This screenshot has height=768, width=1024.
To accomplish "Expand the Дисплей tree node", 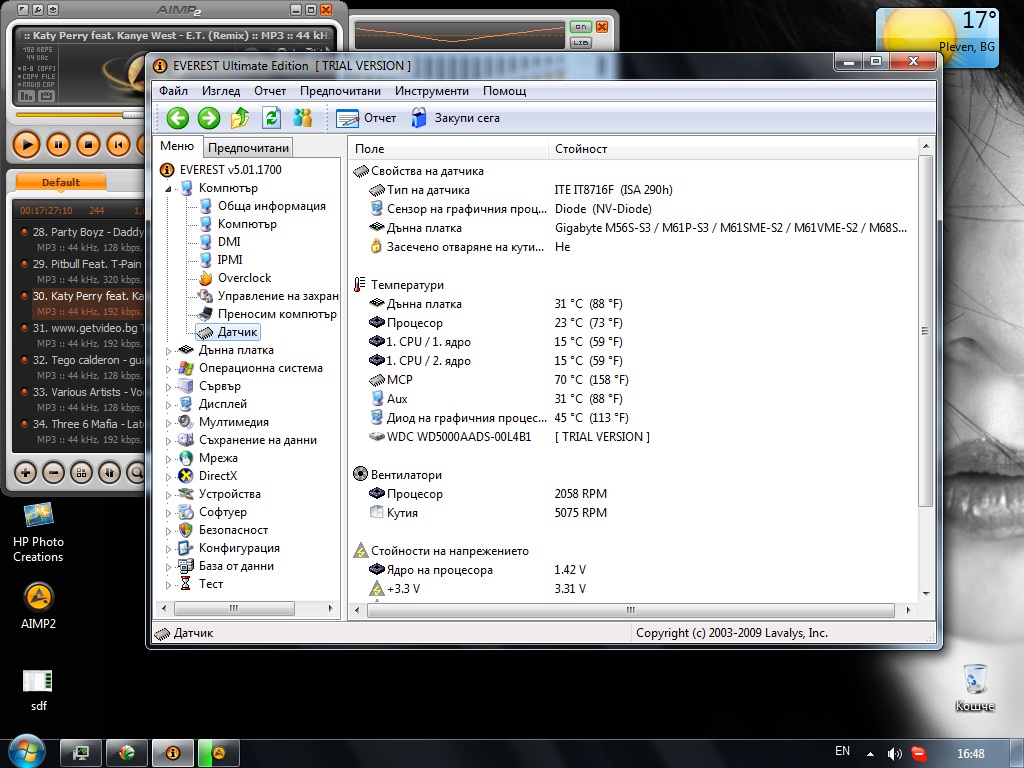I will 168,405.
